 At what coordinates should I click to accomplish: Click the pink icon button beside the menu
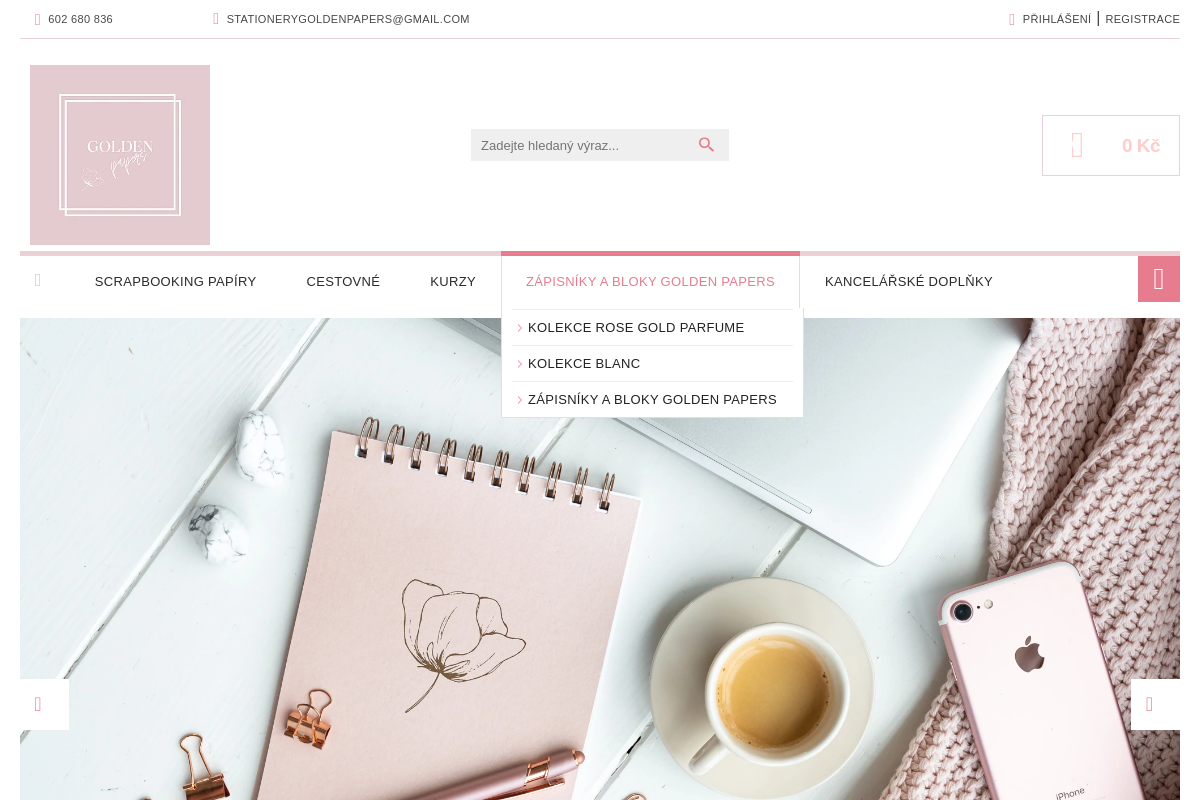point(1159,279)
